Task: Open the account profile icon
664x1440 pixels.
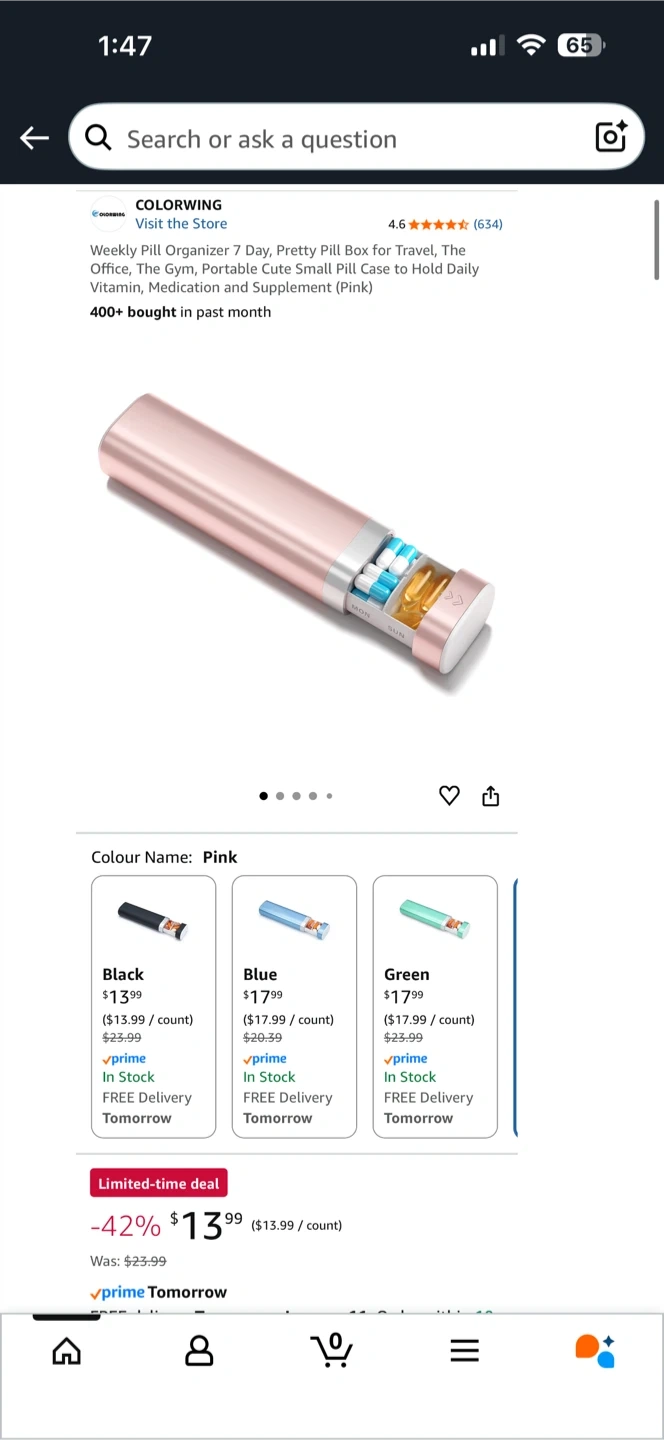Action: 199,1352
